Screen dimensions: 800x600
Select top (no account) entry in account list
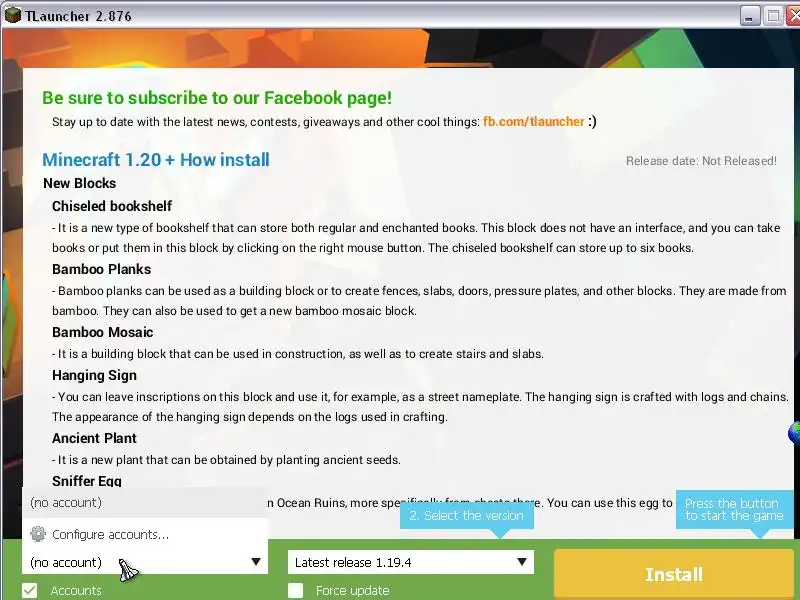pyautogui.click(x=145, y=503)
